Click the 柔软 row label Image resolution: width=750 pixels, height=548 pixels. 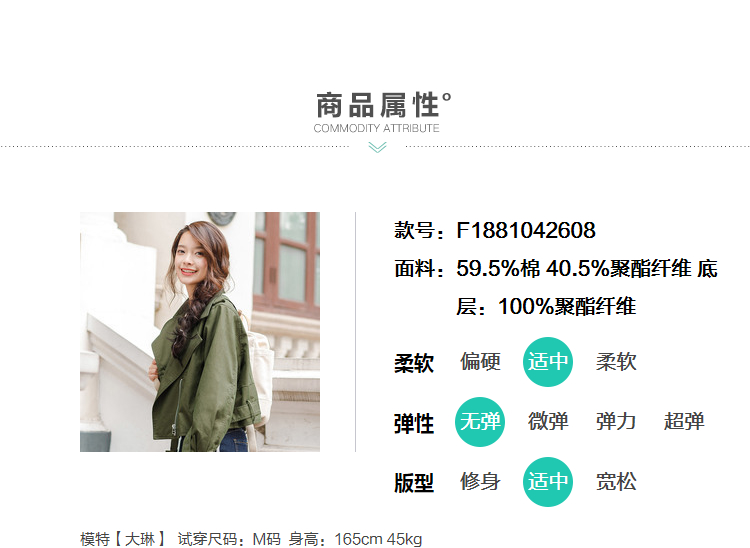click(x=414, y=363)
